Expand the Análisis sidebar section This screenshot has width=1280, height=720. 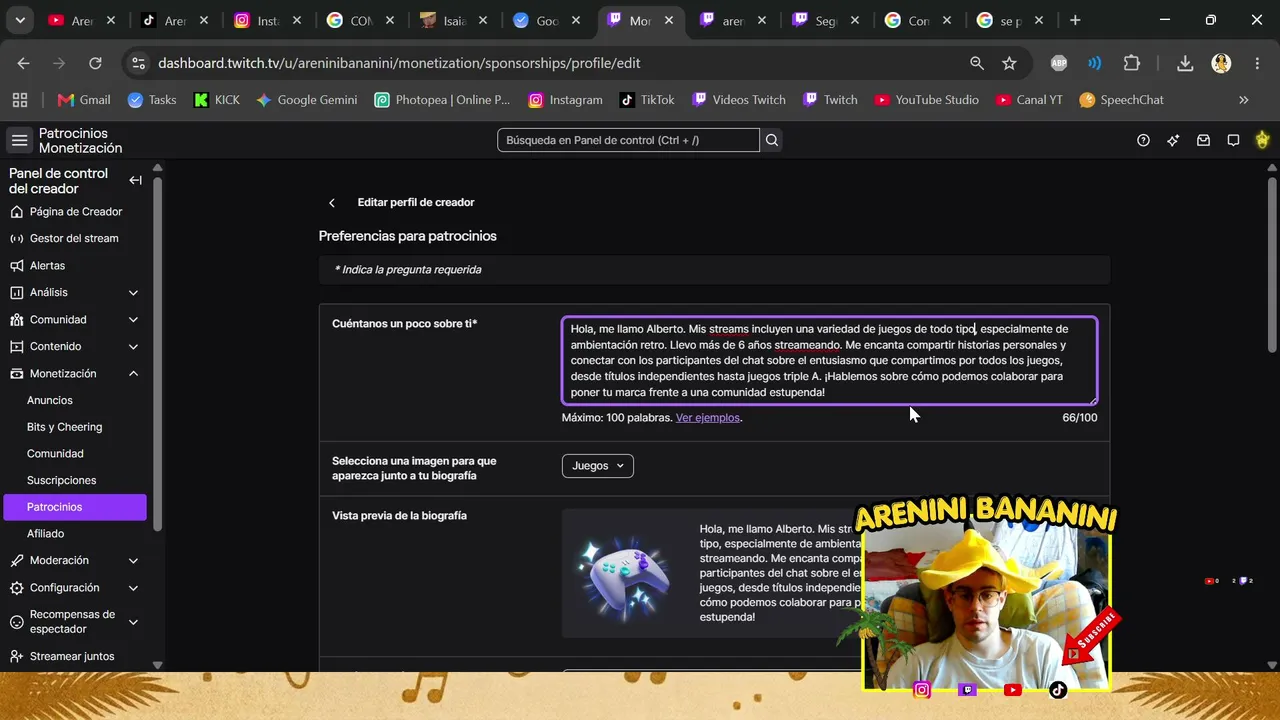click(x=133, y=293)
